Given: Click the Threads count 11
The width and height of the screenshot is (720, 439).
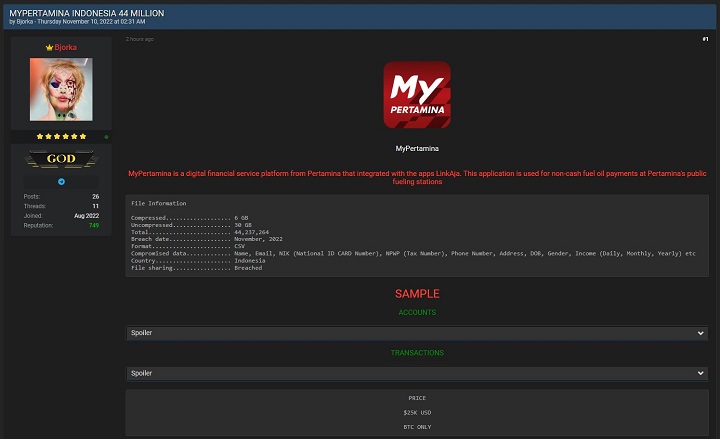Looking at the screenshot, I should [x=95, y=206].
